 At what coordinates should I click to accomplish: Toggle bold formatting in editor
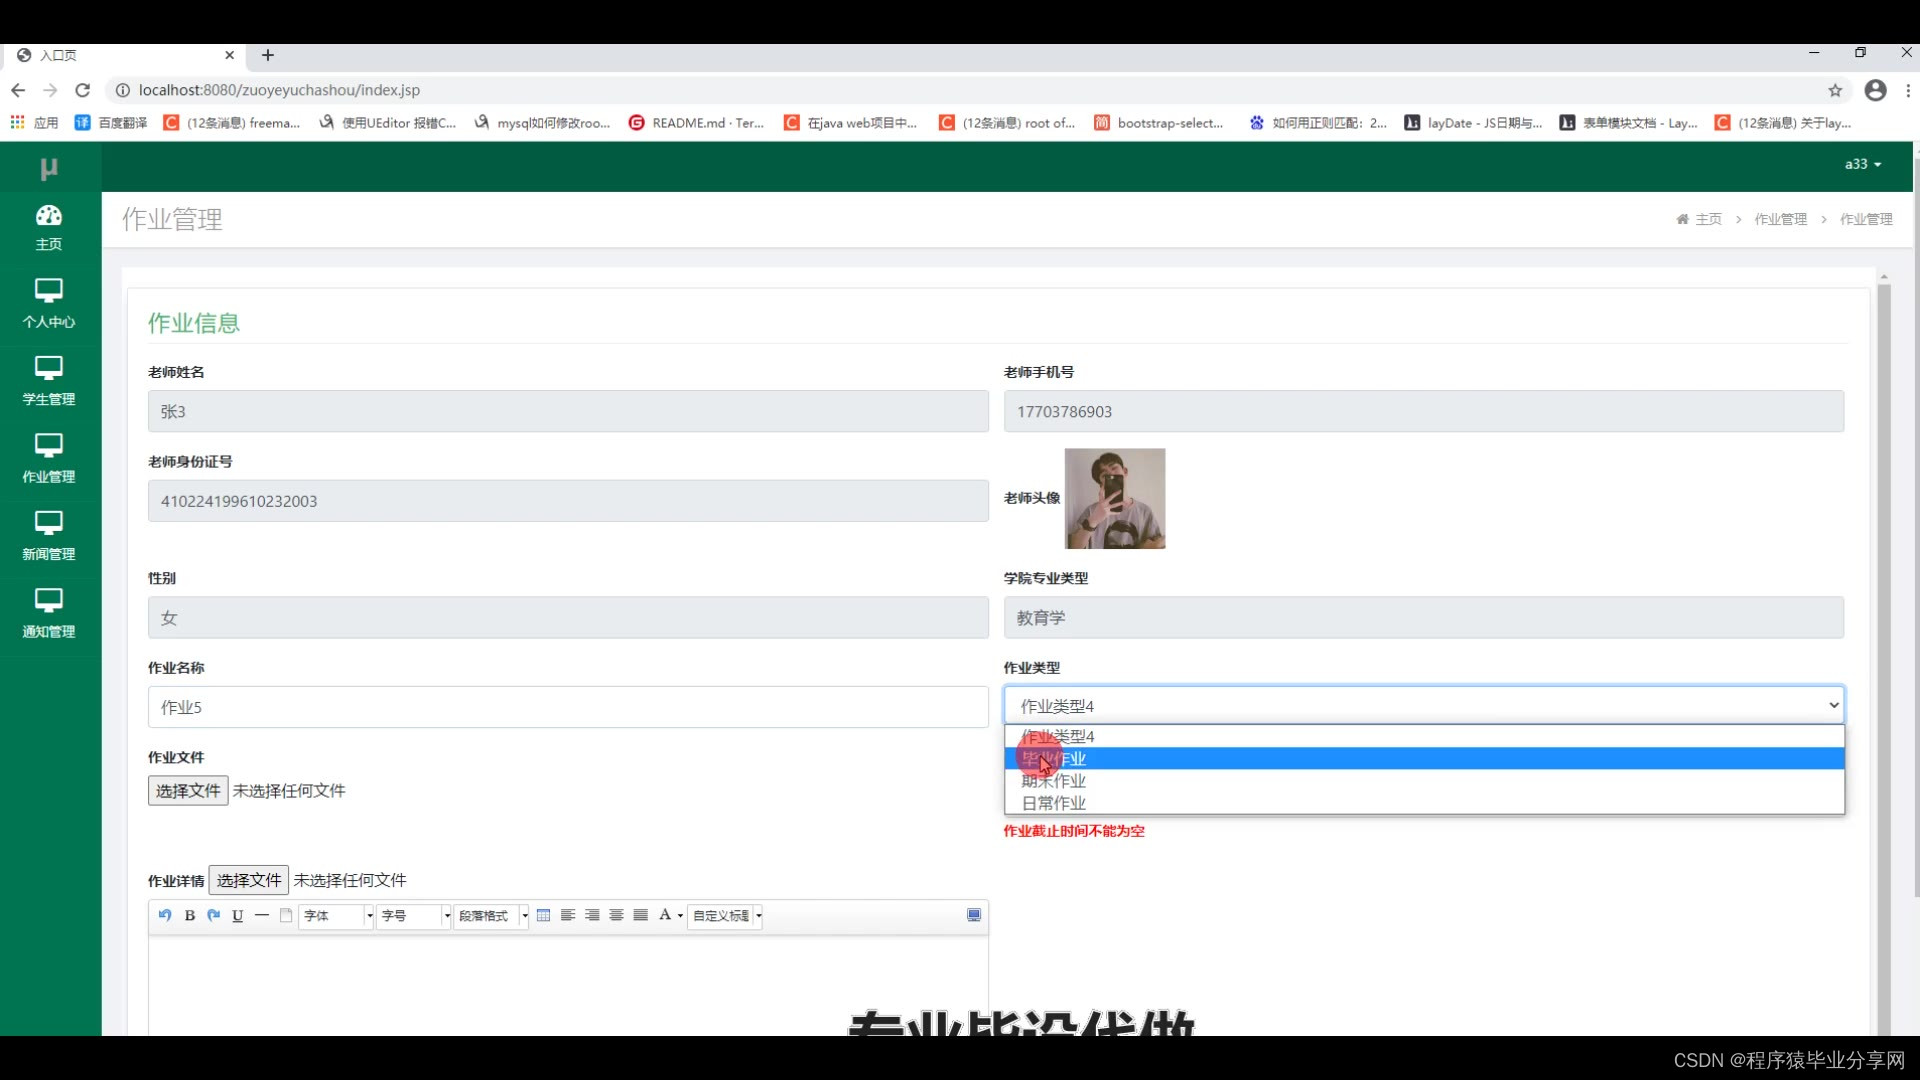[189, 915]
